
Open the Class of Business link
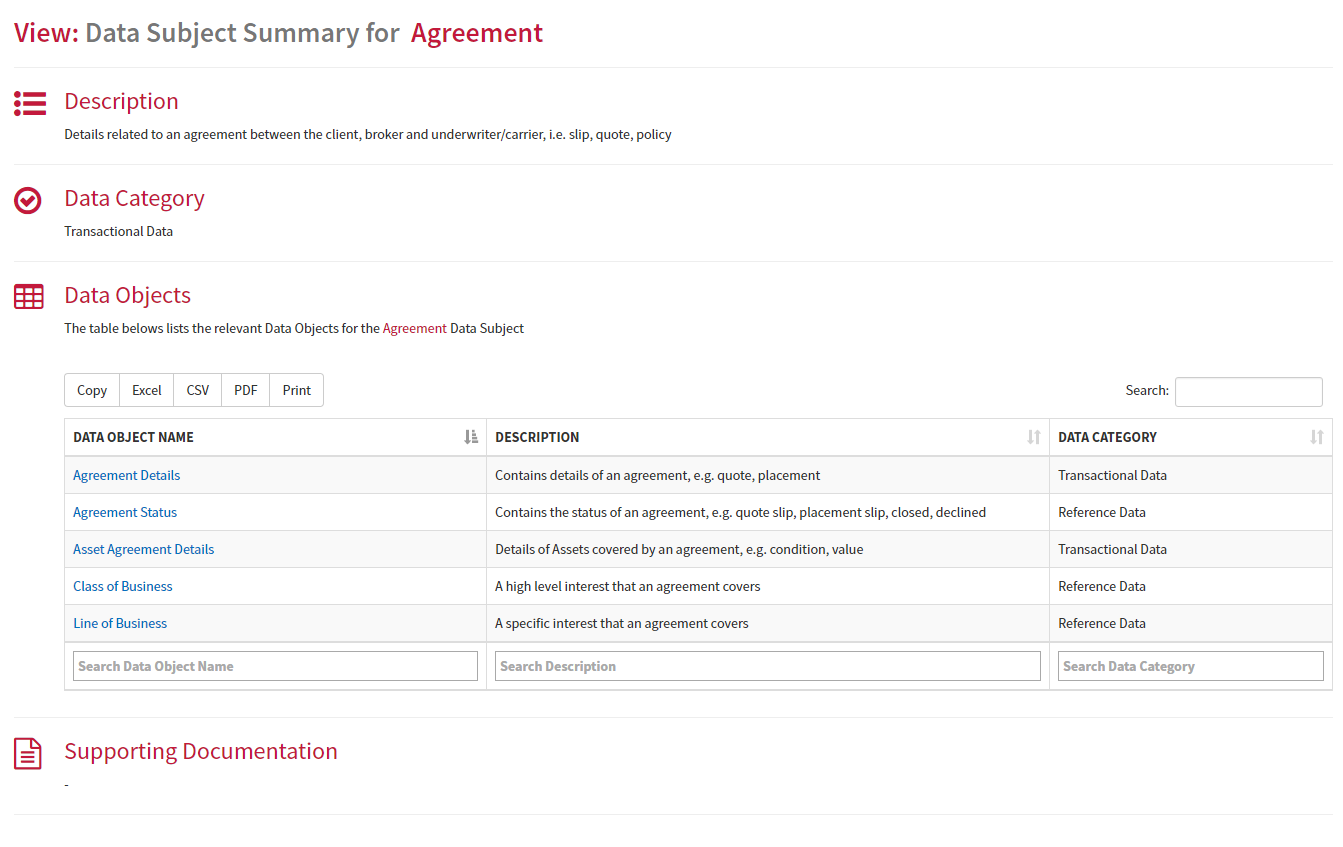tap(123, 586)
